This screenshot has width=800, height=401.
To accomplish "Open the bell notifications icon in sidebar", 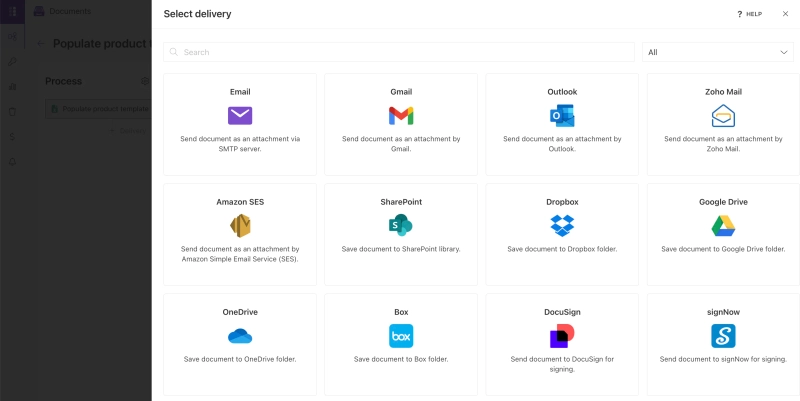I will click(x=12, y=161).
